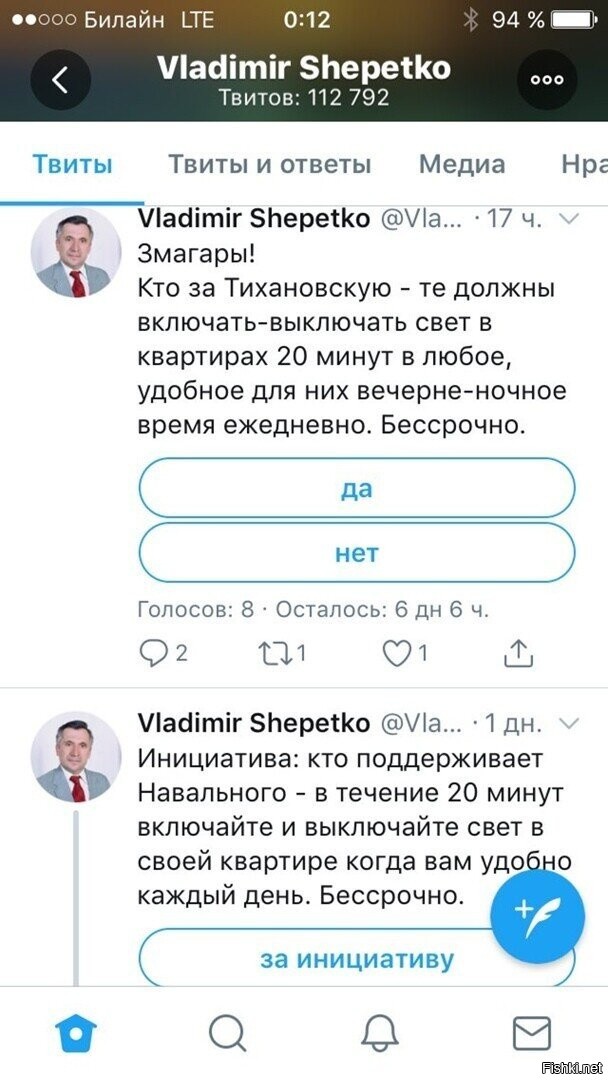Retweet the Змагары poll tweet
Viewport: 608px width, 1080px height.
[x=282, y=653]
